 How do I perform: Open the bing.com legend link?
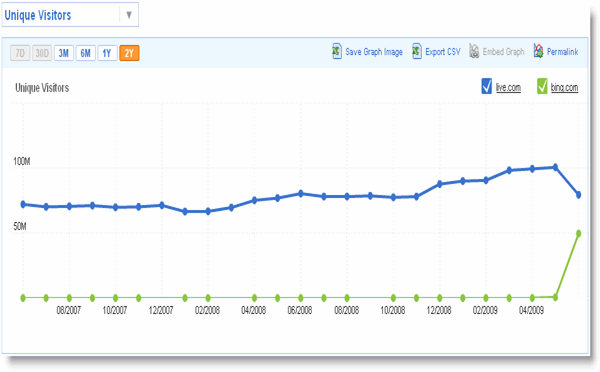(564, 88)
